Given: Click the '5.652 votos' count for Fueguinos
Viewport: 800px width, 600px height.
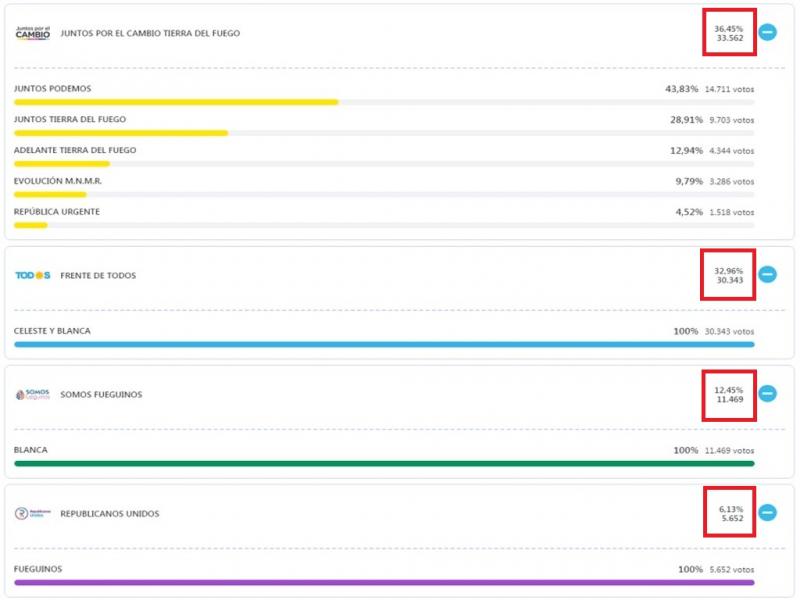Looking at the screenshot, I should point(732,569).
